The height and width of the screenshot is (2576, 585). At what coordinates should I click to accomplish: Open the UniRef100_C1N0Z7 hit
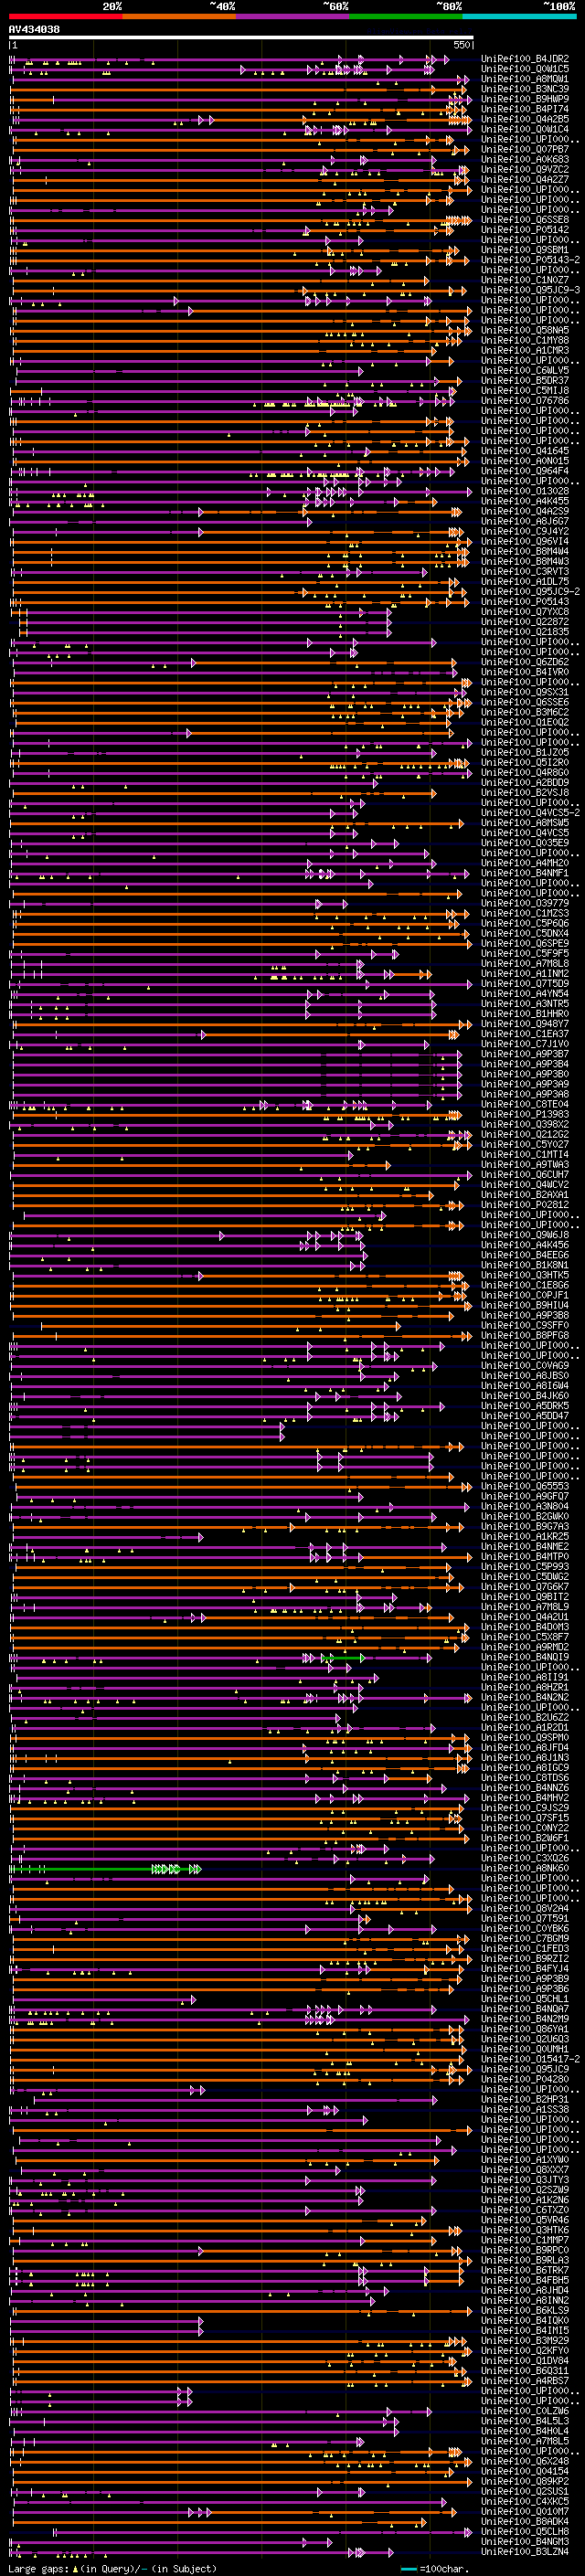coord(525,280)
